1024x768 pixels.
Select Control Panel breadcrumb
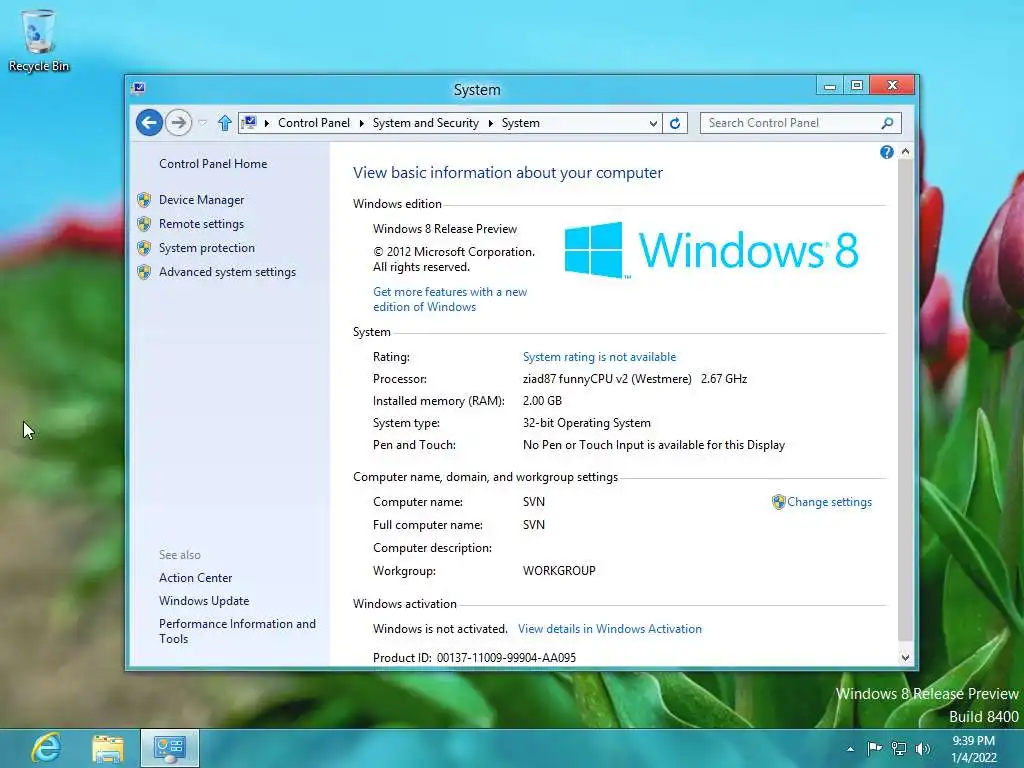click(313, 123)
